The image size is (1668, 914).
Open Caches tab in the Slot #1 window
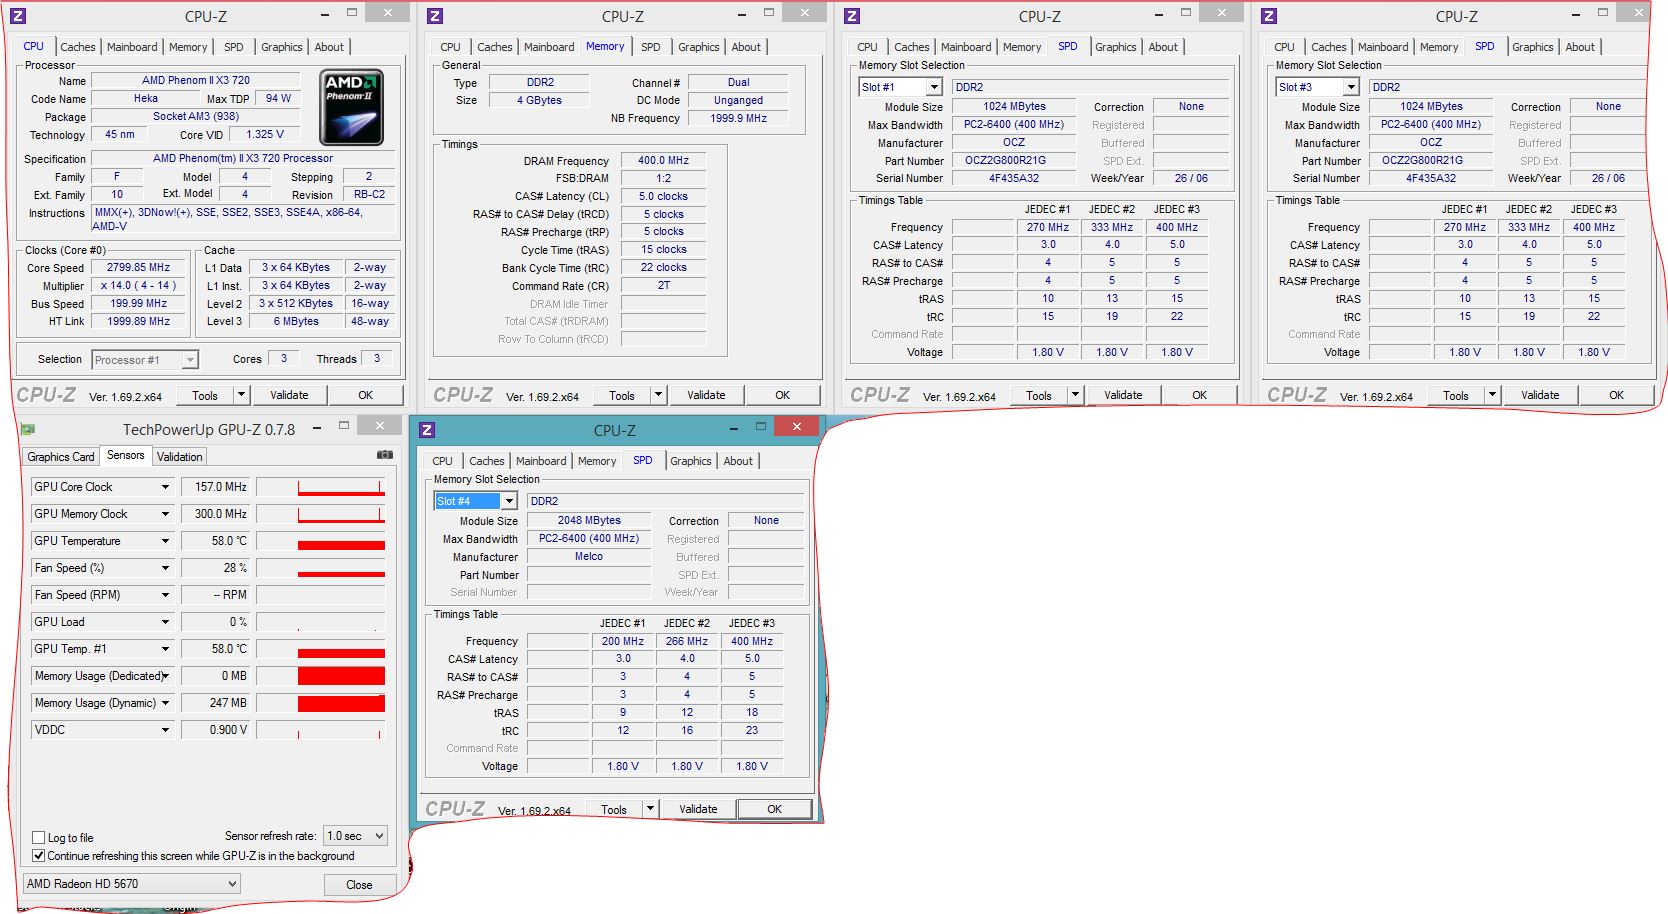pyautogui.click(x=912, y=47)
